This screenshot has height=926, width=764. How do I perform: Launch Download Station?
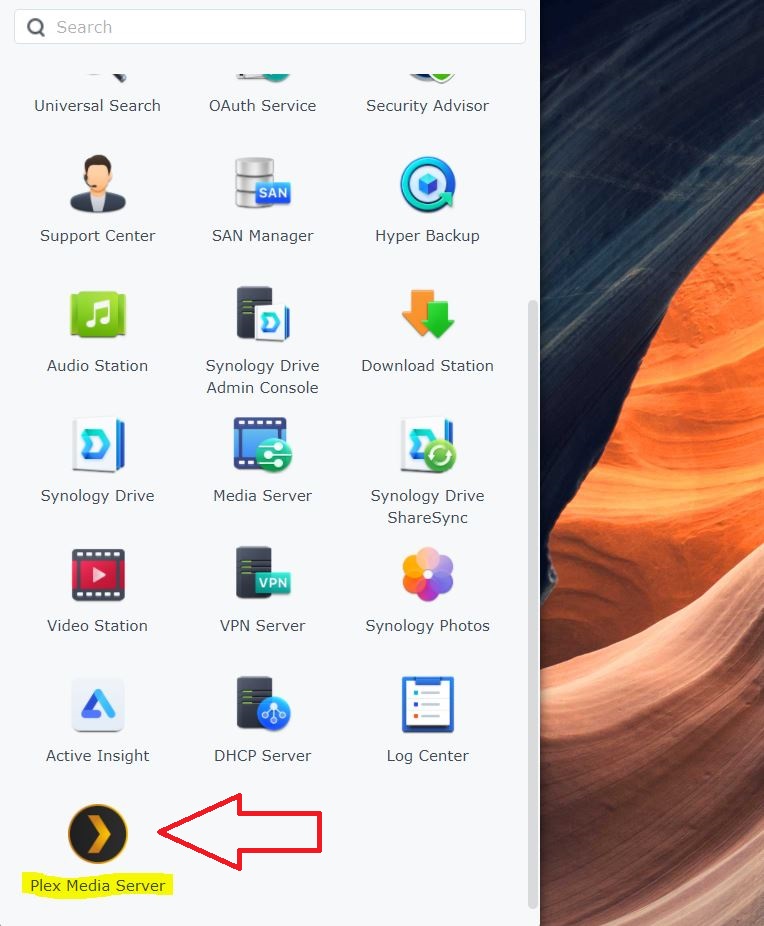point(427,314)
